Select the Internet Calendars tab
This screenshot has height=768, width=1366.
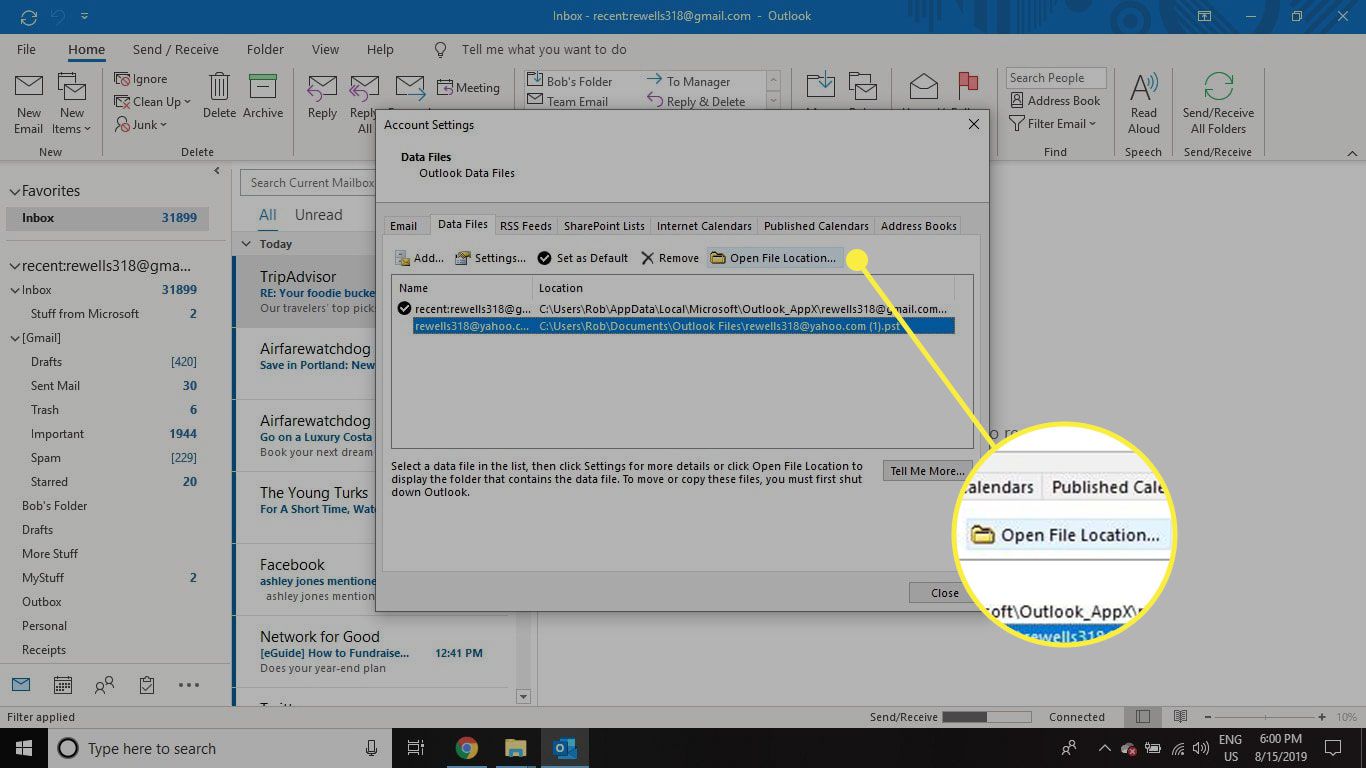click(x=704, y=226)
